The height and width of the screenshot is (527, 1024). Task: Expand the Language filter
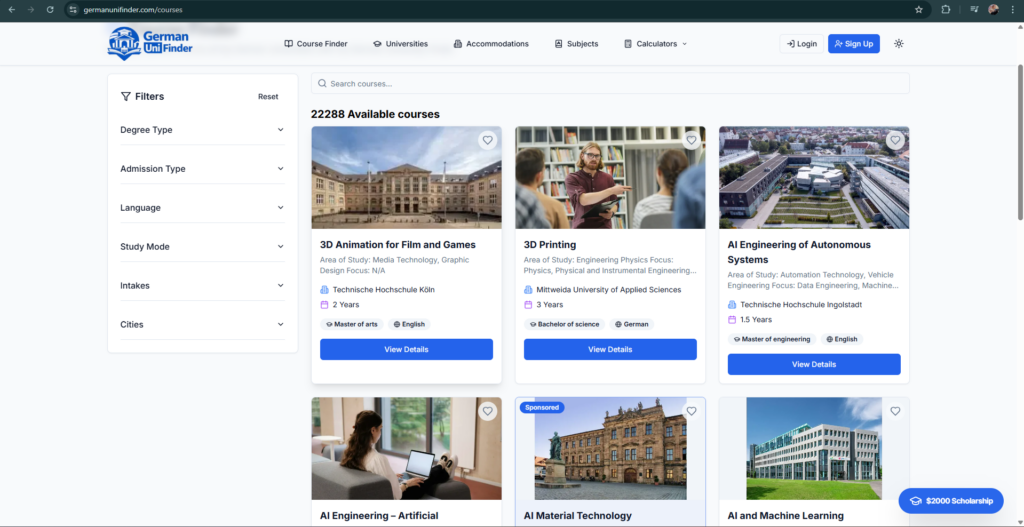pyautogui.click(x=202, y=208)
